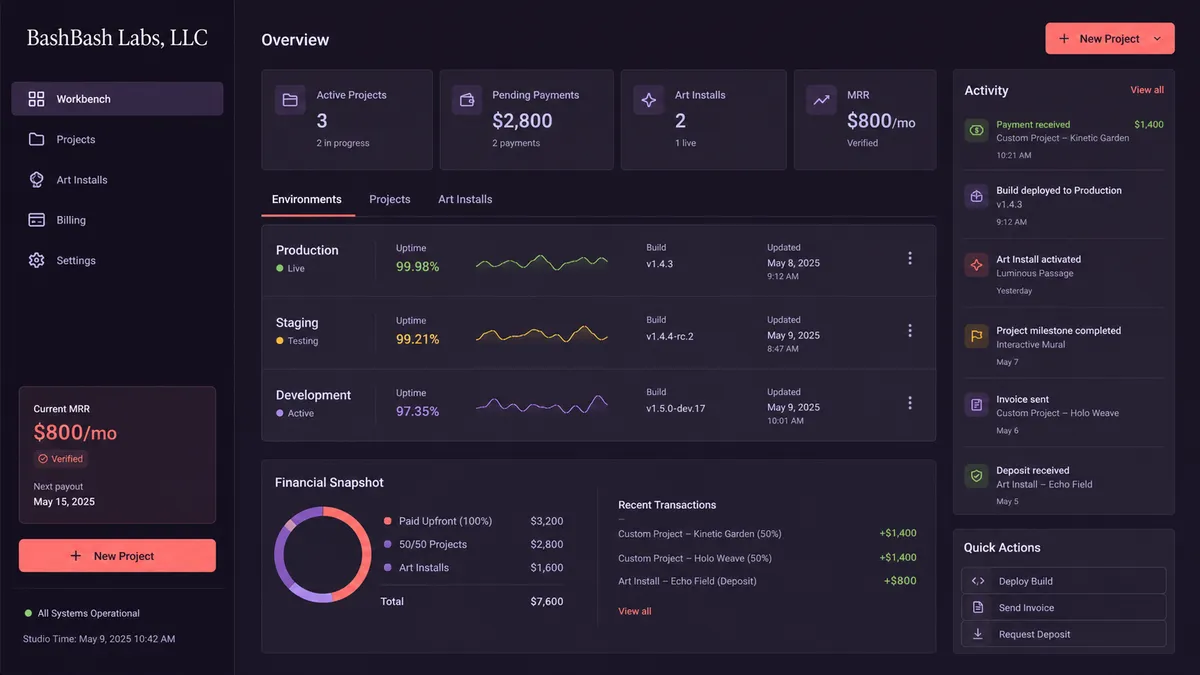Open the Development row three-dot menu
This screenshot has height=675, width=1200.
tap(909, 403)
